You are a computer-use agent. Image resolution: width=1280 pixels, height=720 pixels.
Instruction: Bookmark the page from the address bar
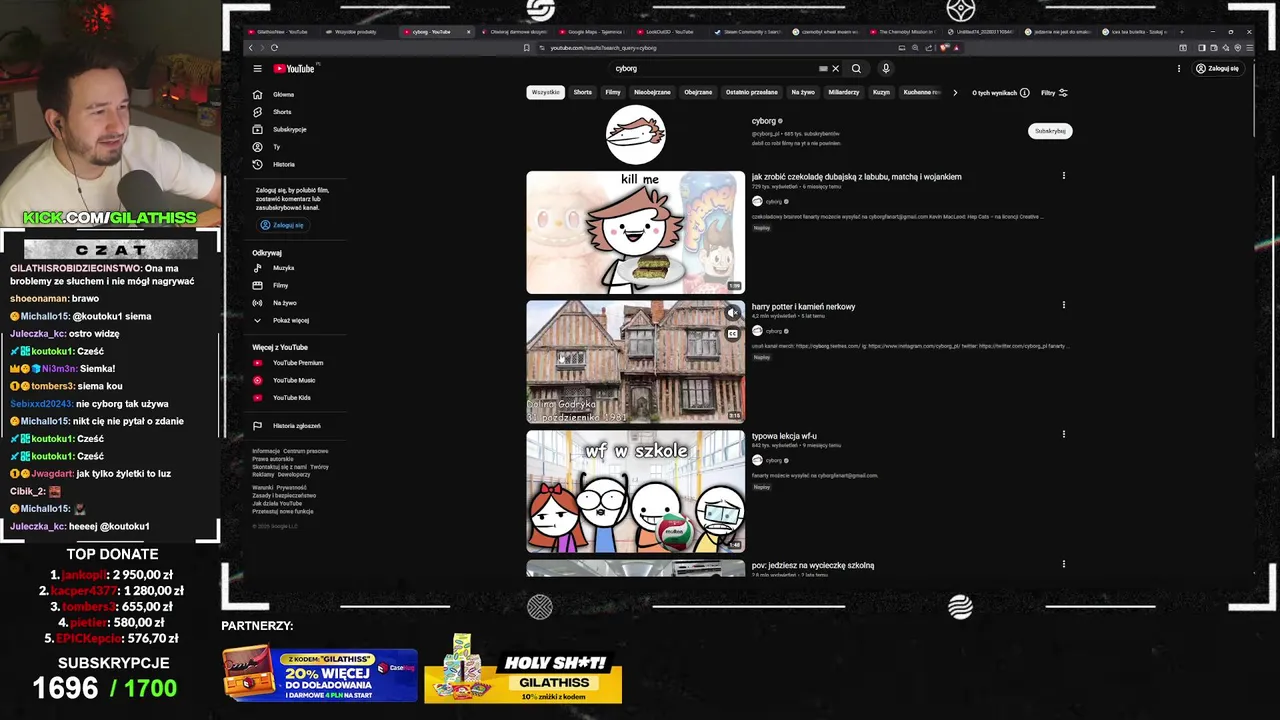coord(527,47)
